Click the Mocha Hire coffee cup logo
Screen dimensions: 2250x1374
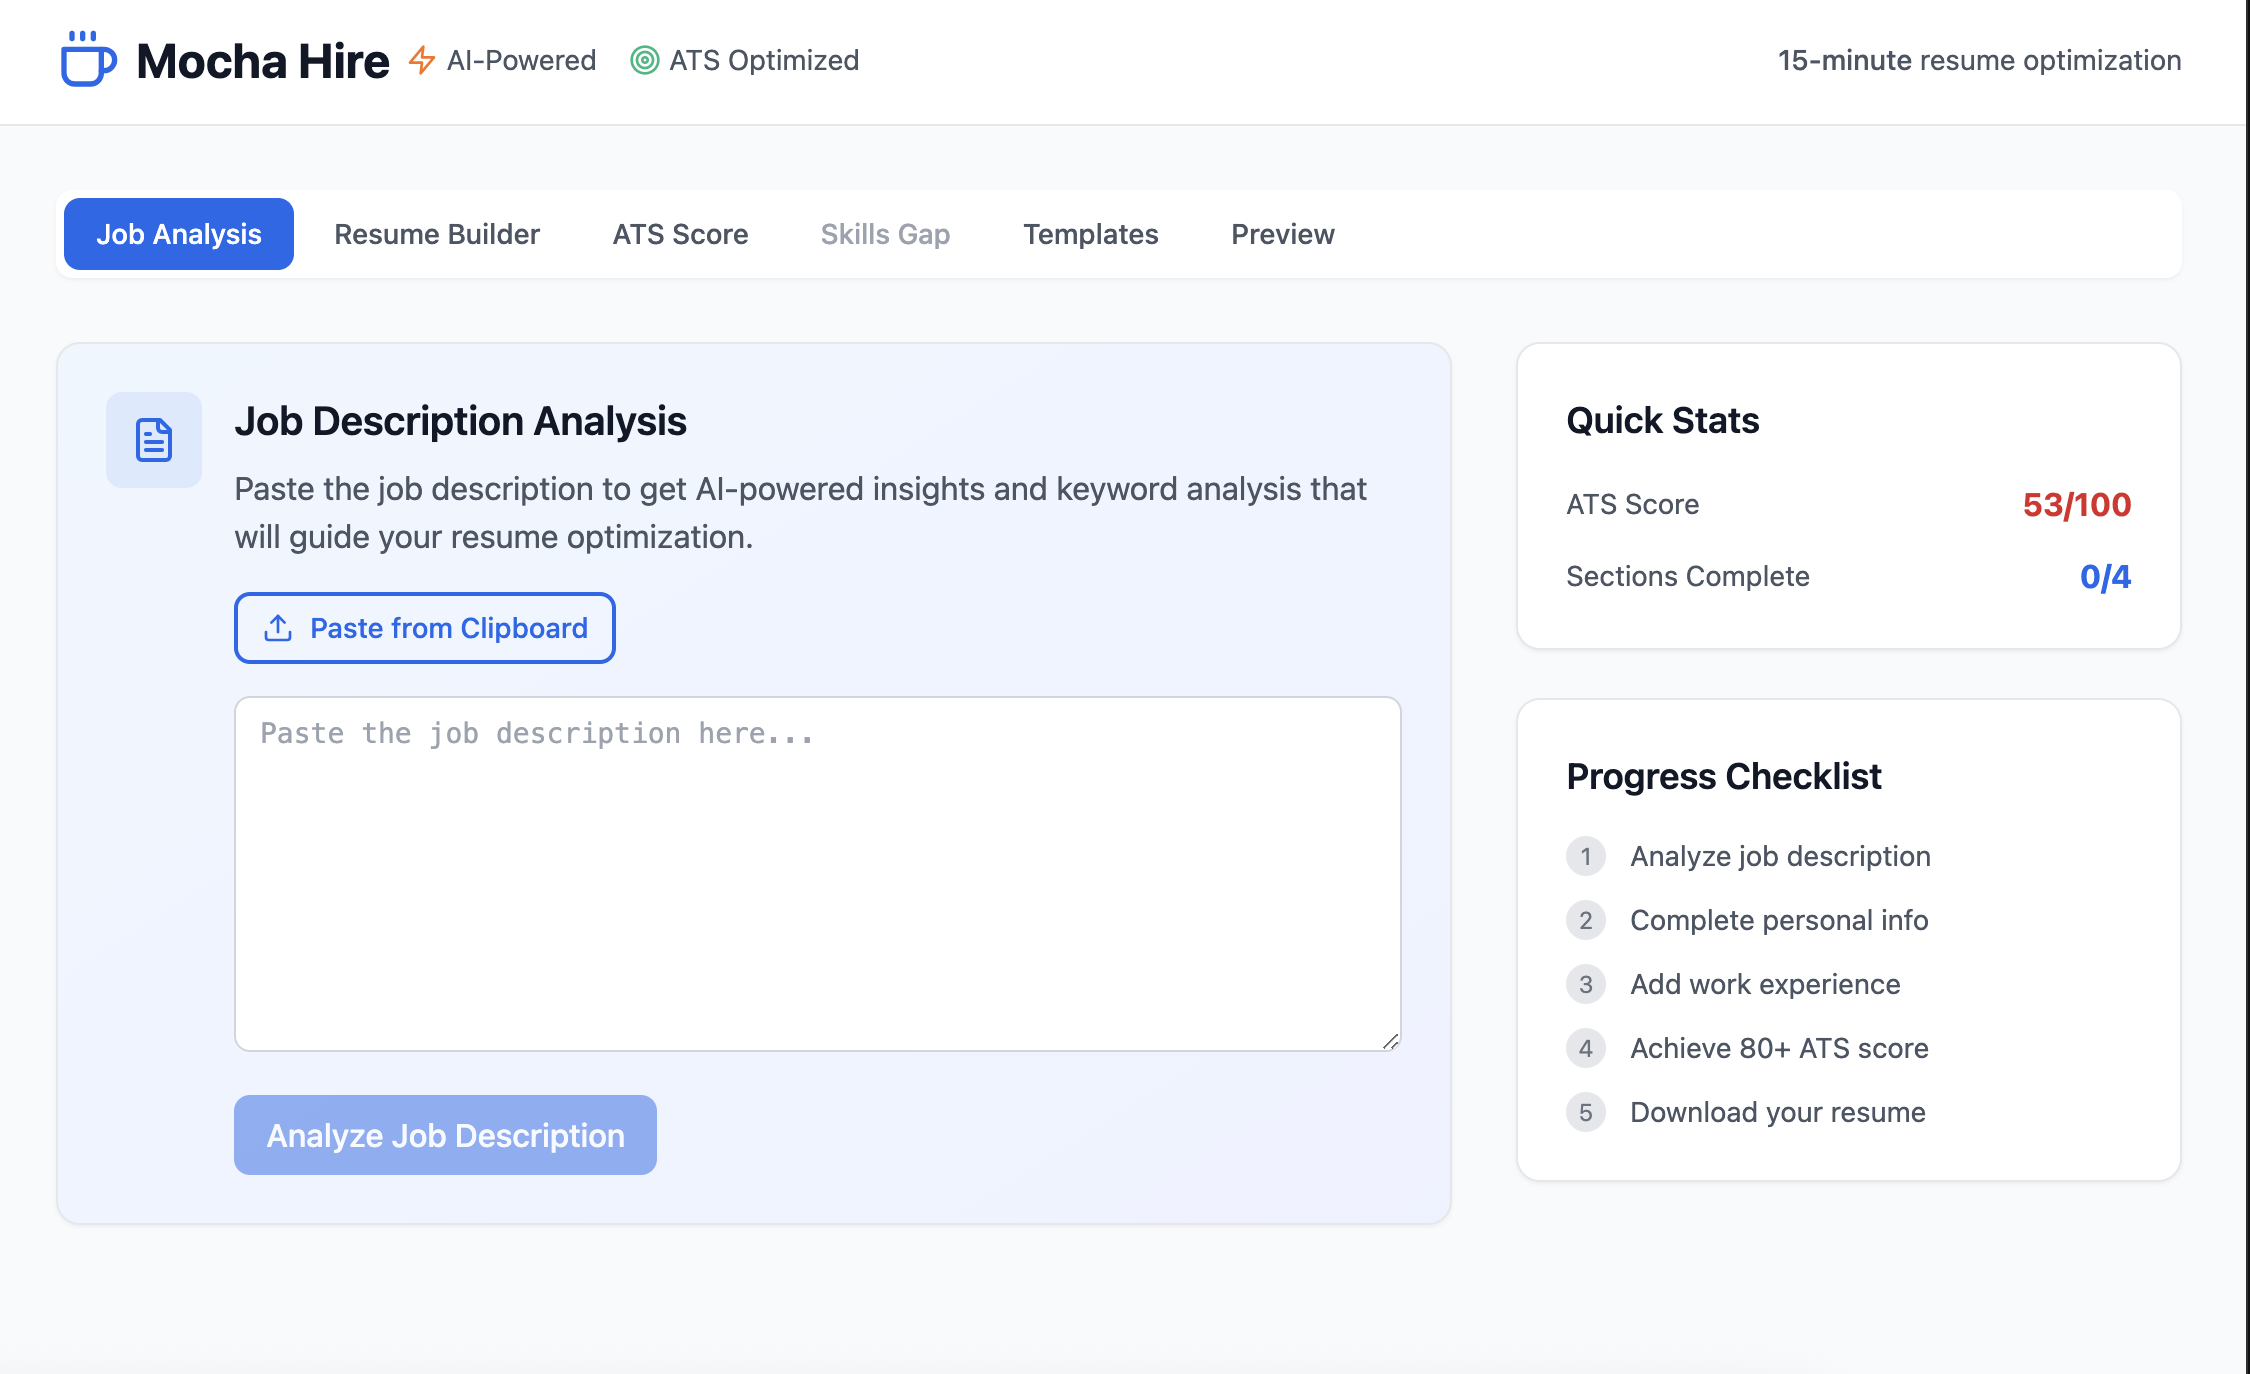(88, 60)
